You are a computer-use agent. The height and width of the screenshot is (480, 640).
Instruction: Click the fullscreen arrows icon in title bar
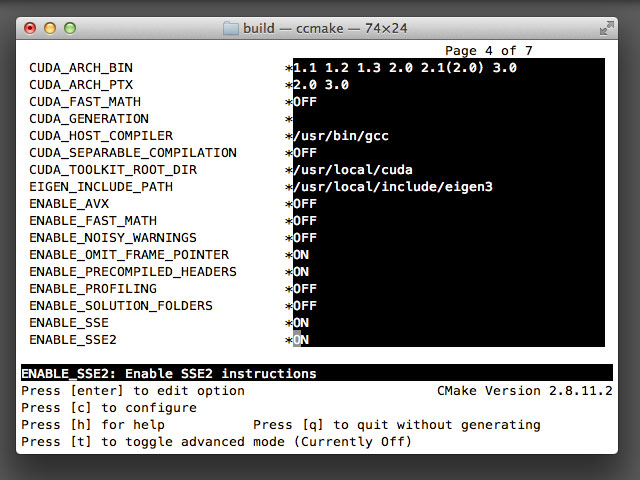605,28
